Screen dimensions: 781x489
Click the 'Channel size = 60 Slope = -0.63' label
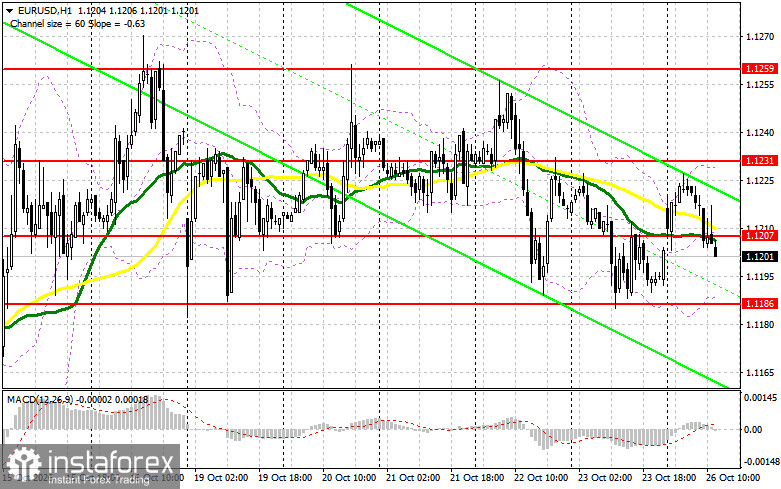click(77, 23)
